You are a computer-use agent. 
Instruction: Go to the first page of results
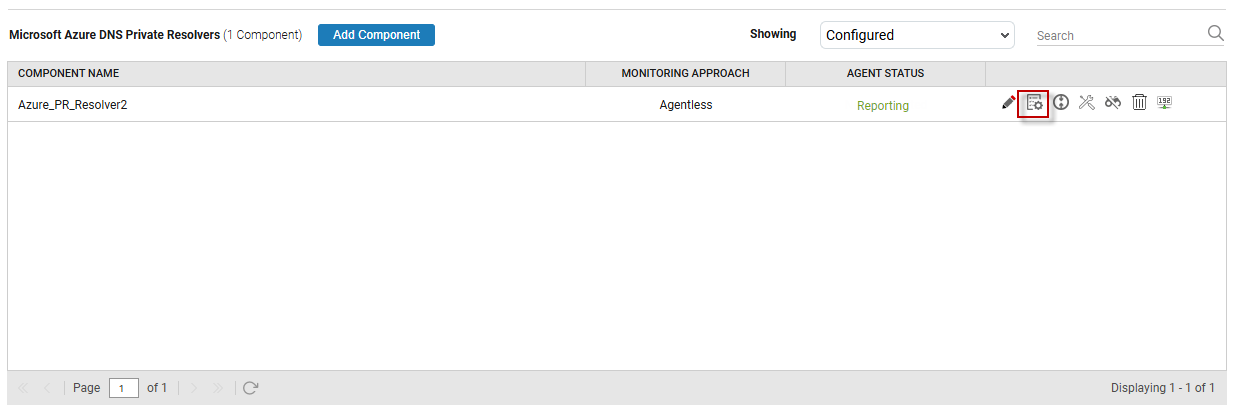point(24,388)
